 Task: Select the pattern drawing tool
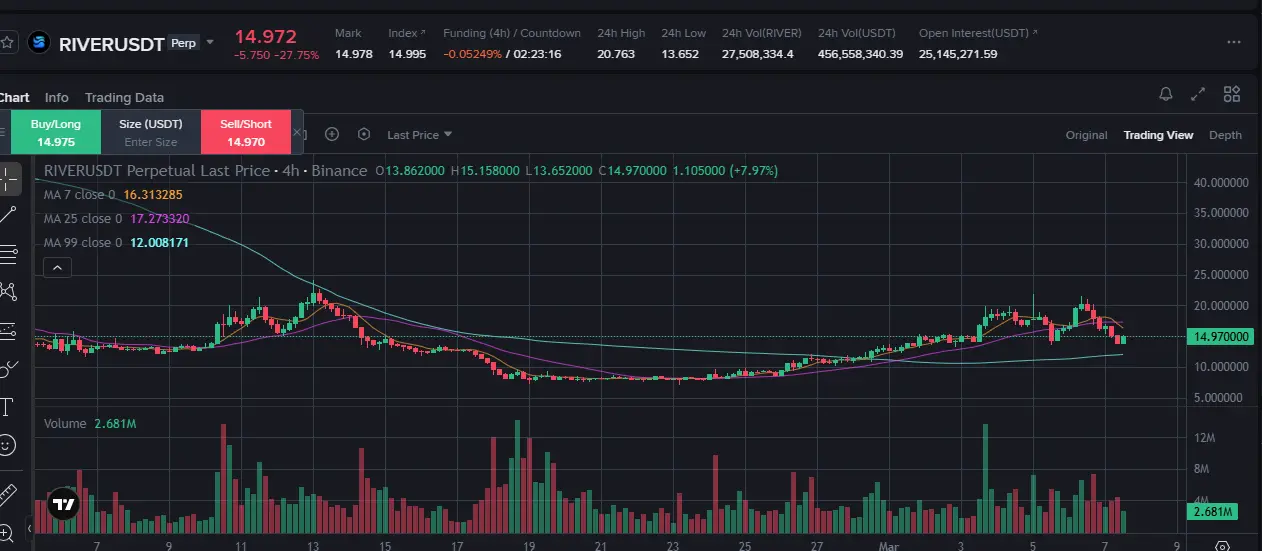point(9,292)
